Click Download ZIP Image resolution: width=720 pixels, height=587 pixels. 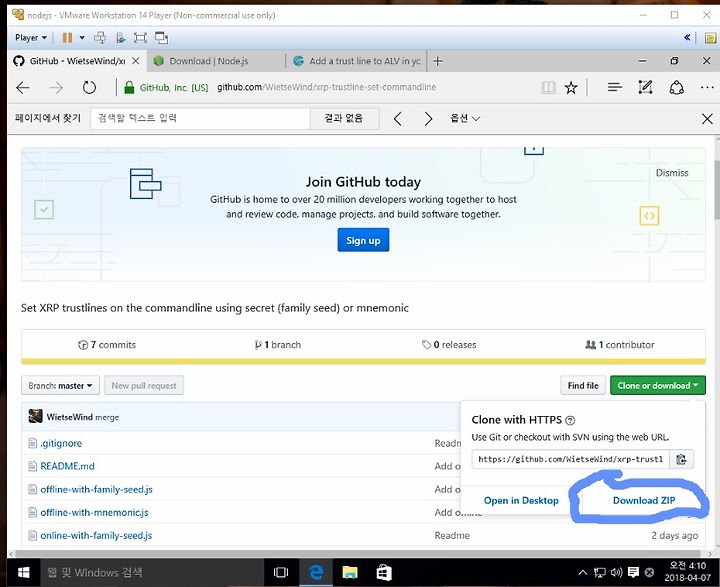tap(644, 501)
